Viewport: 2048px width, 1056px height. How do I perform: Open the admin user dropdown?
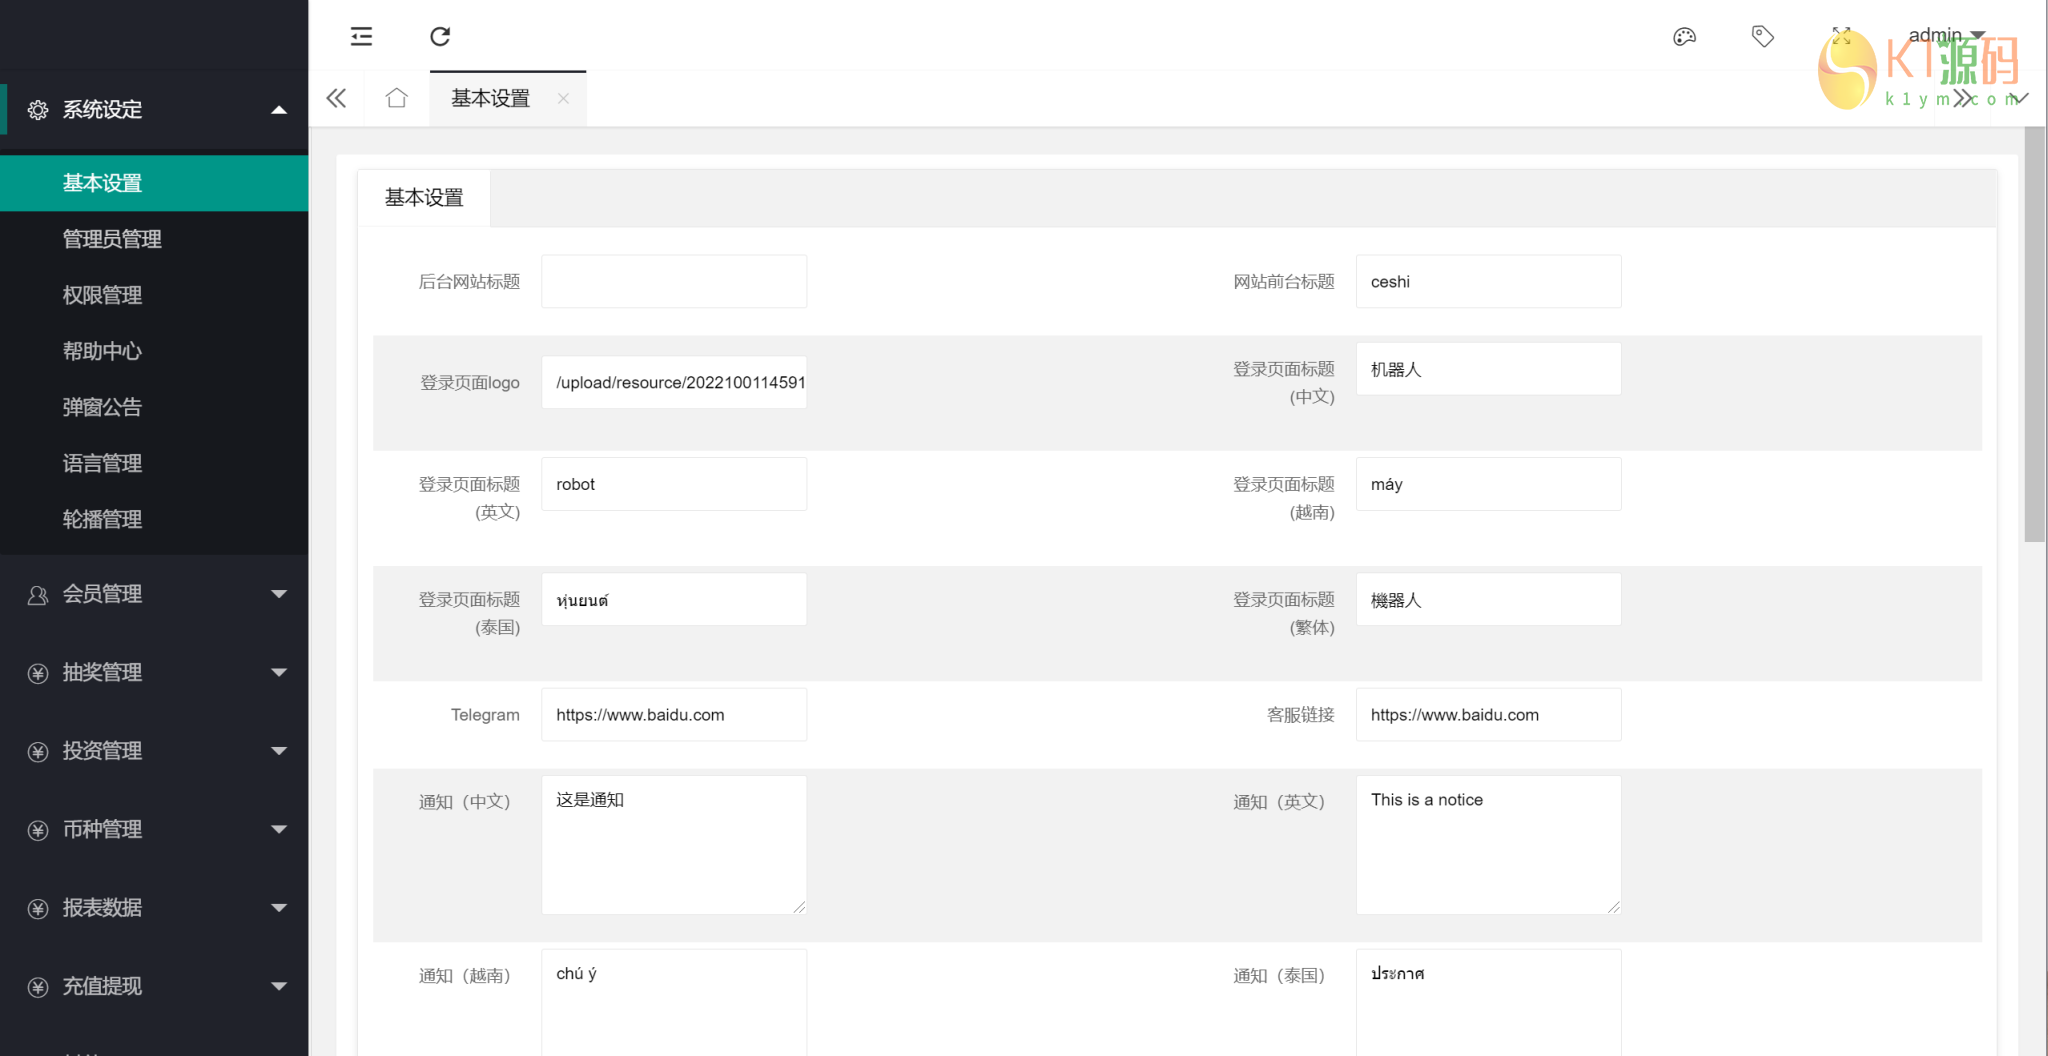click(1945, 35)
